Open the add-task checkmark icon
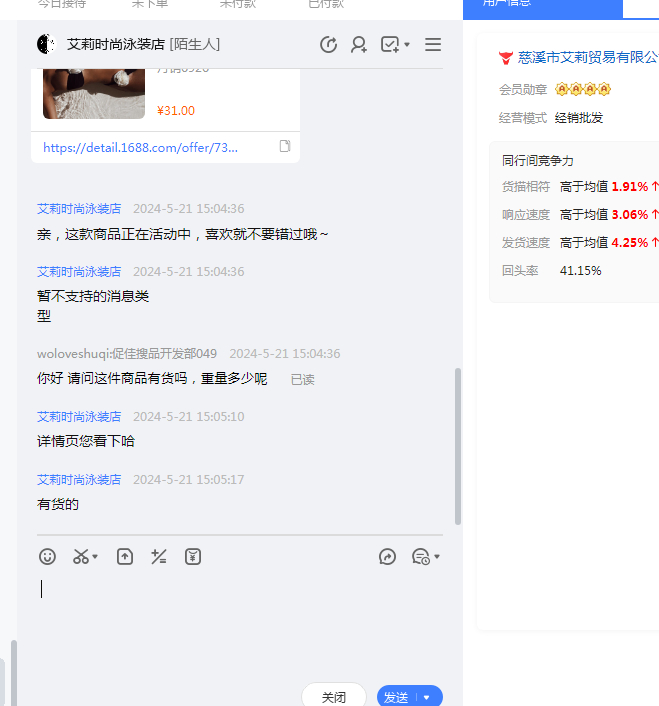The height and width of the screenshot is (706, 659). click(390, 45)
